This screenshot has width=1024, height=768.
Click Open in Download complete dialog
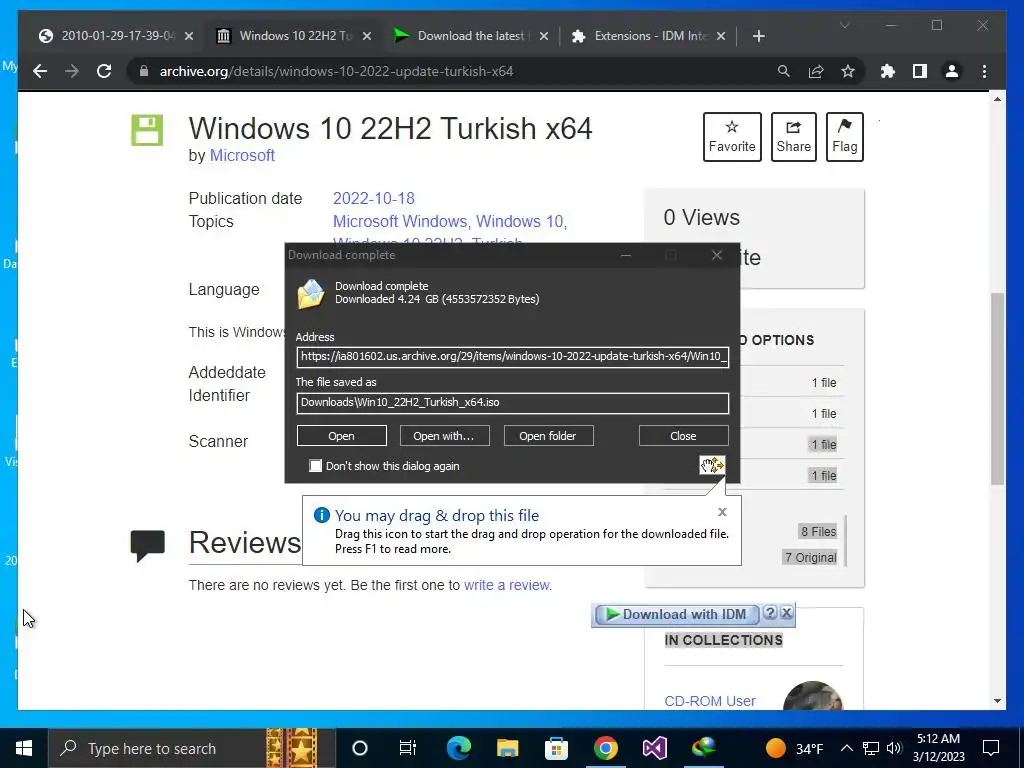(342, 436)
